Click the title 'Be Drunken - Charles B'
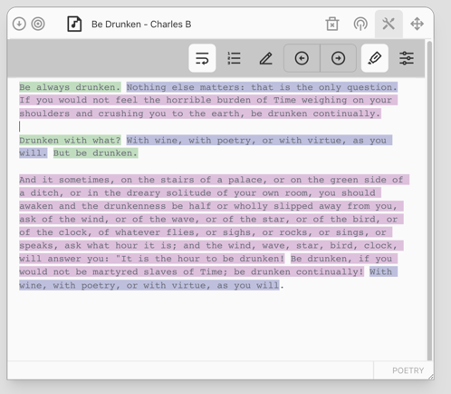The width and height of the screenshot is (451, 394). pos(141,24)
